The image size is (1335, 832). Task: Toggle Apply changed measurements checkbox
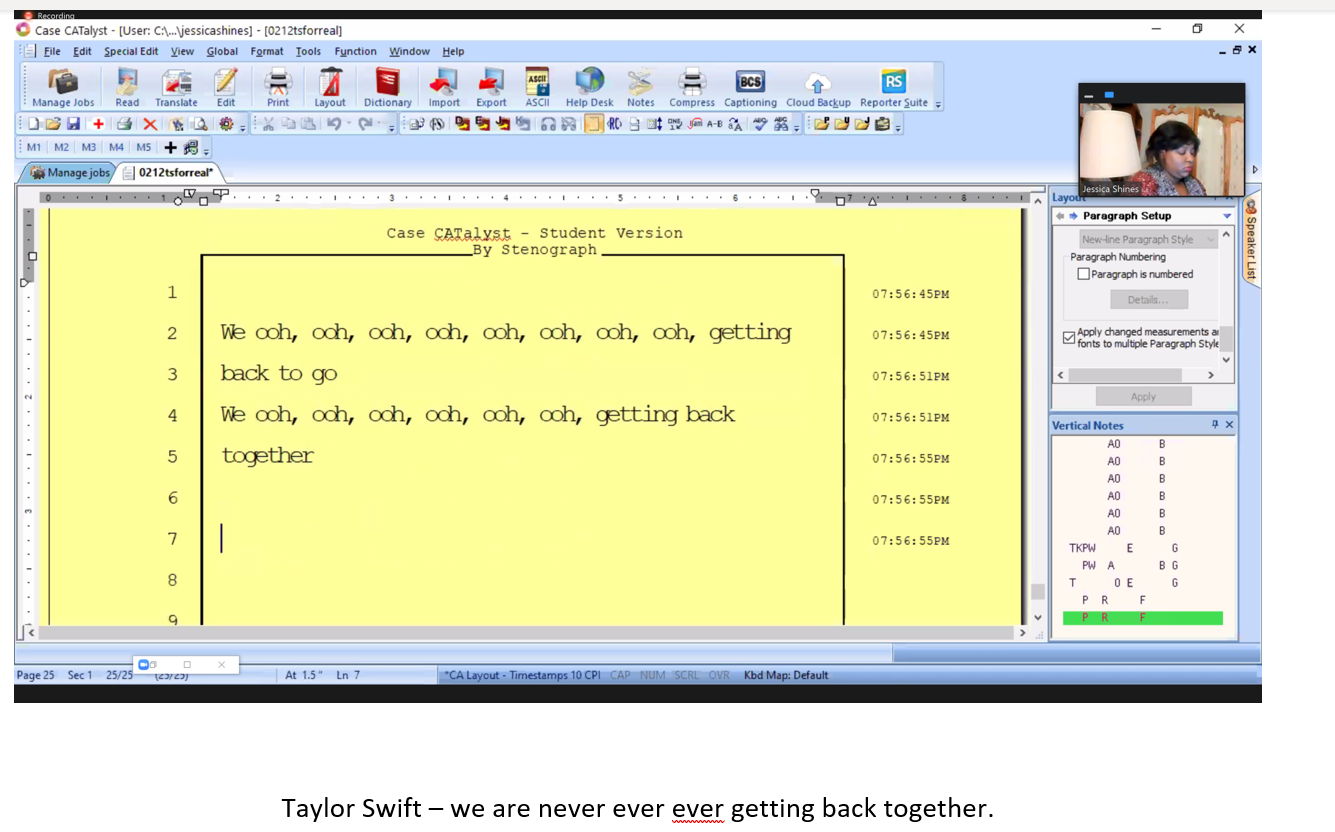click(x=1069, y=338)
